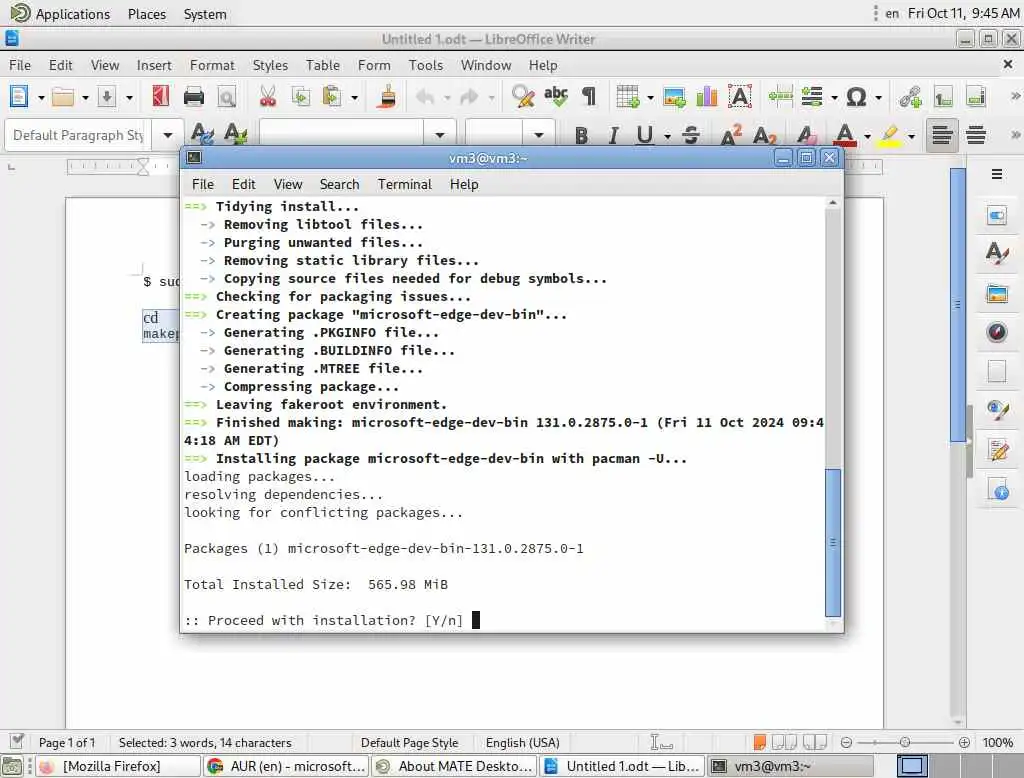Click the Default Page Style status entry
The height and width of the screenshot is (778, 1024).
pos(409,743)
